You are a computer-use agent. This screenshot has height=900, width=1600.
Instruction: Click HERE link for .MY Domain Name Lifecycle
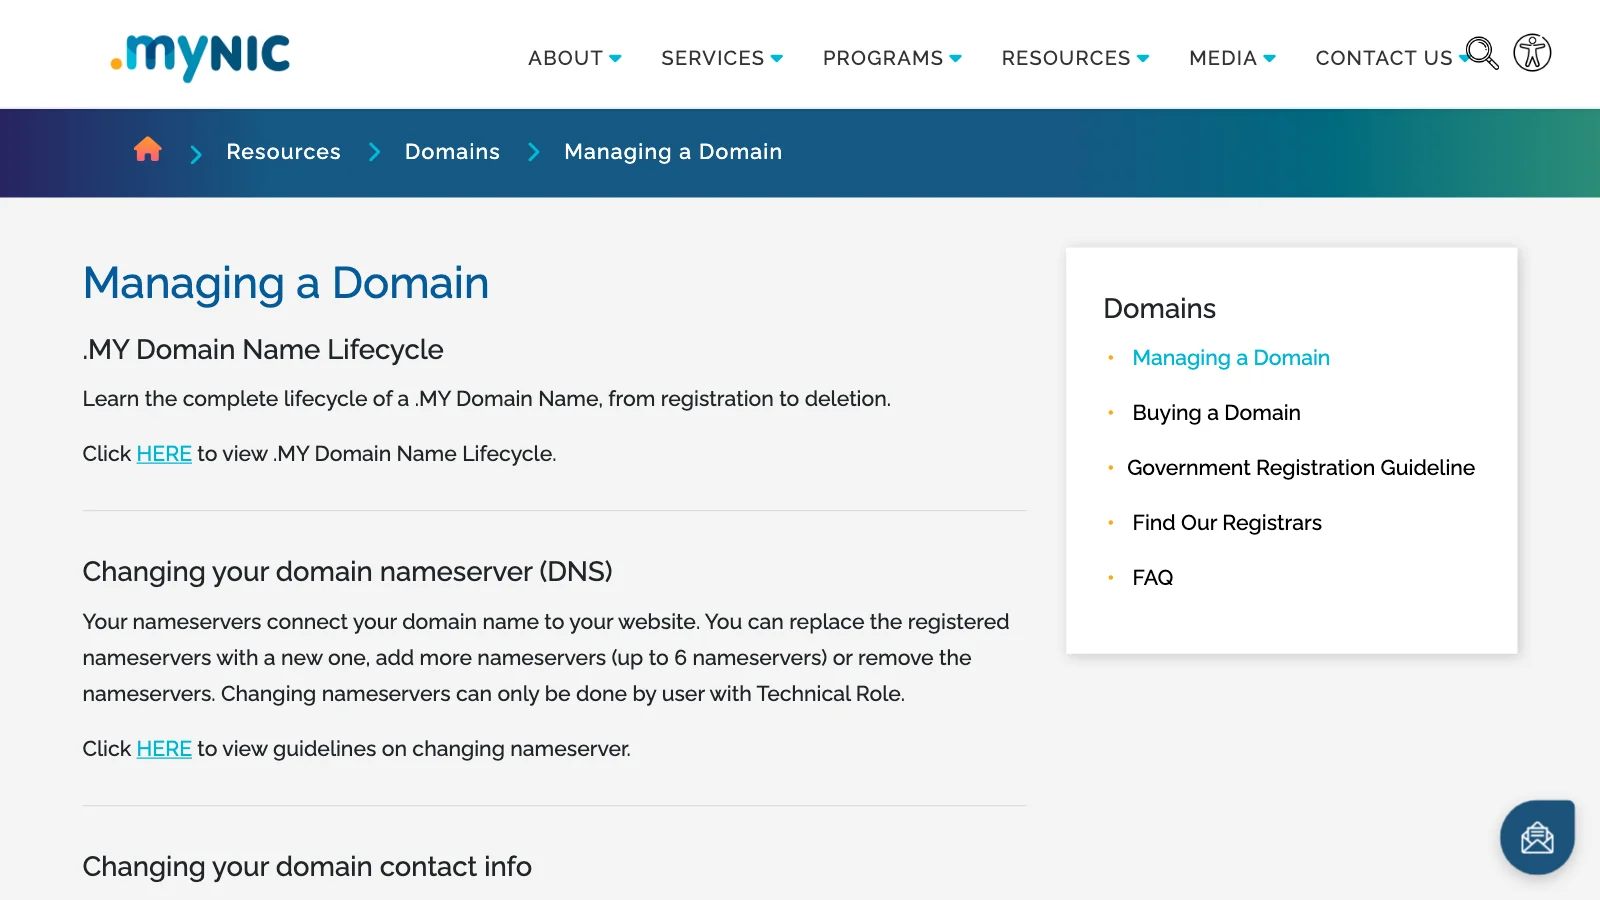164,454
